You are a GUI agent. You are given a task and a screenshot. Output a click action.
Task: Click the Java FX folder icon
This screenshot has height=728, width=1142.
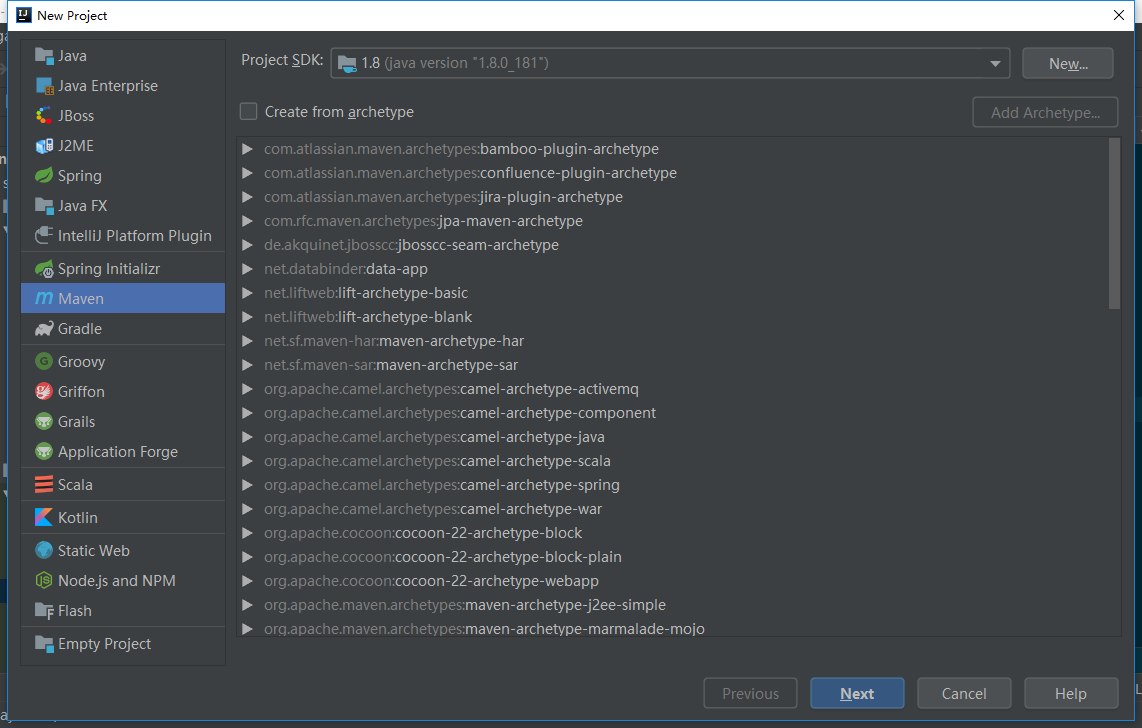pos(44,206)
